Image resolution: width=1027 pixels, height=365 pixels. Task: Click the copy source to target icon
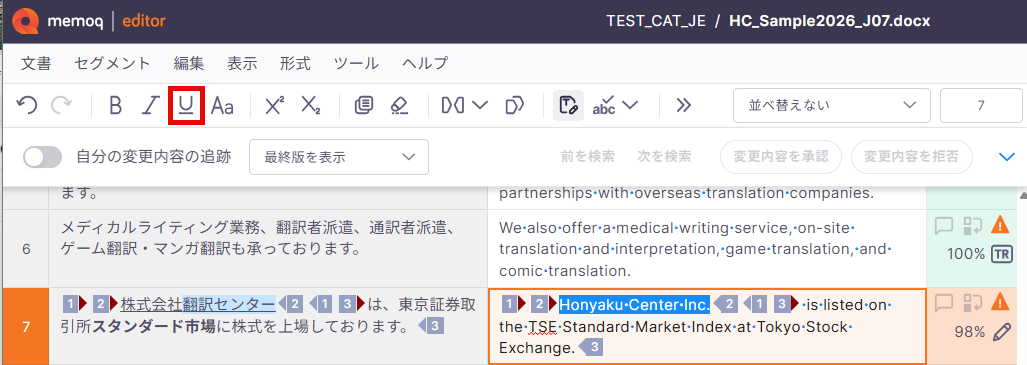click(x=364, y=105)
